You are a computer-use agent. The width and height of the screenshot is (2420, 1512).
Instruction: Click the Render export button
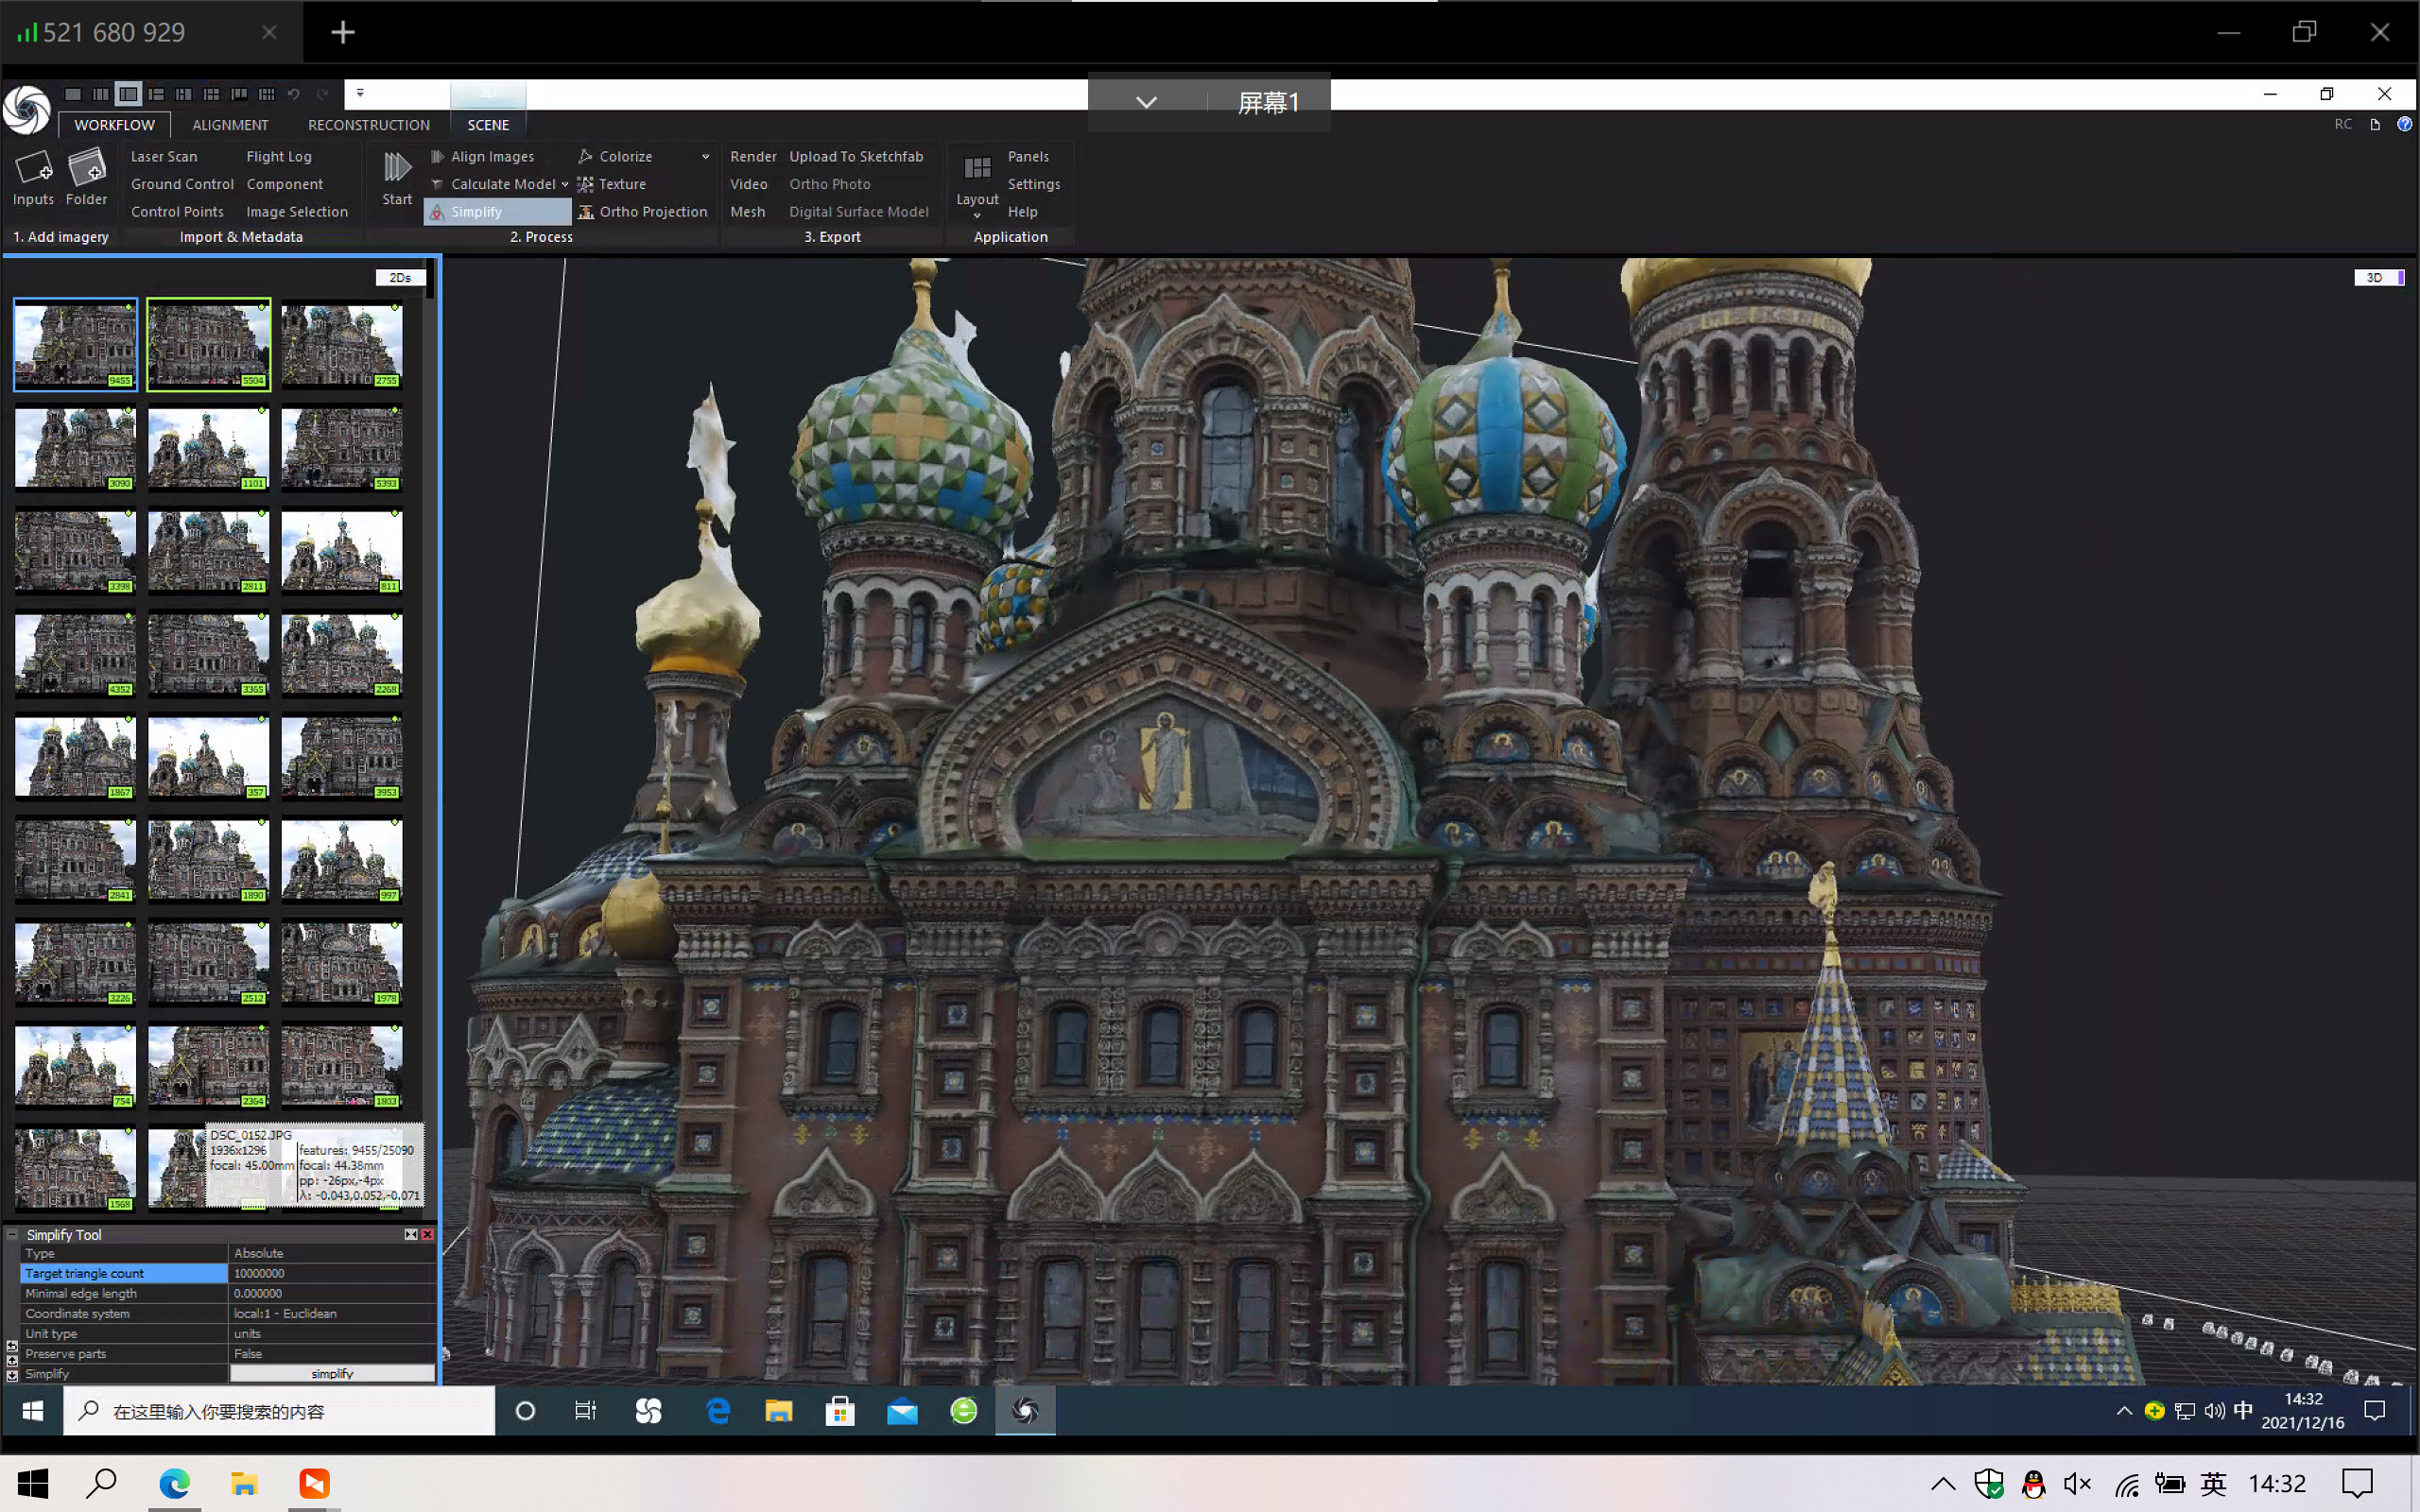753,156
